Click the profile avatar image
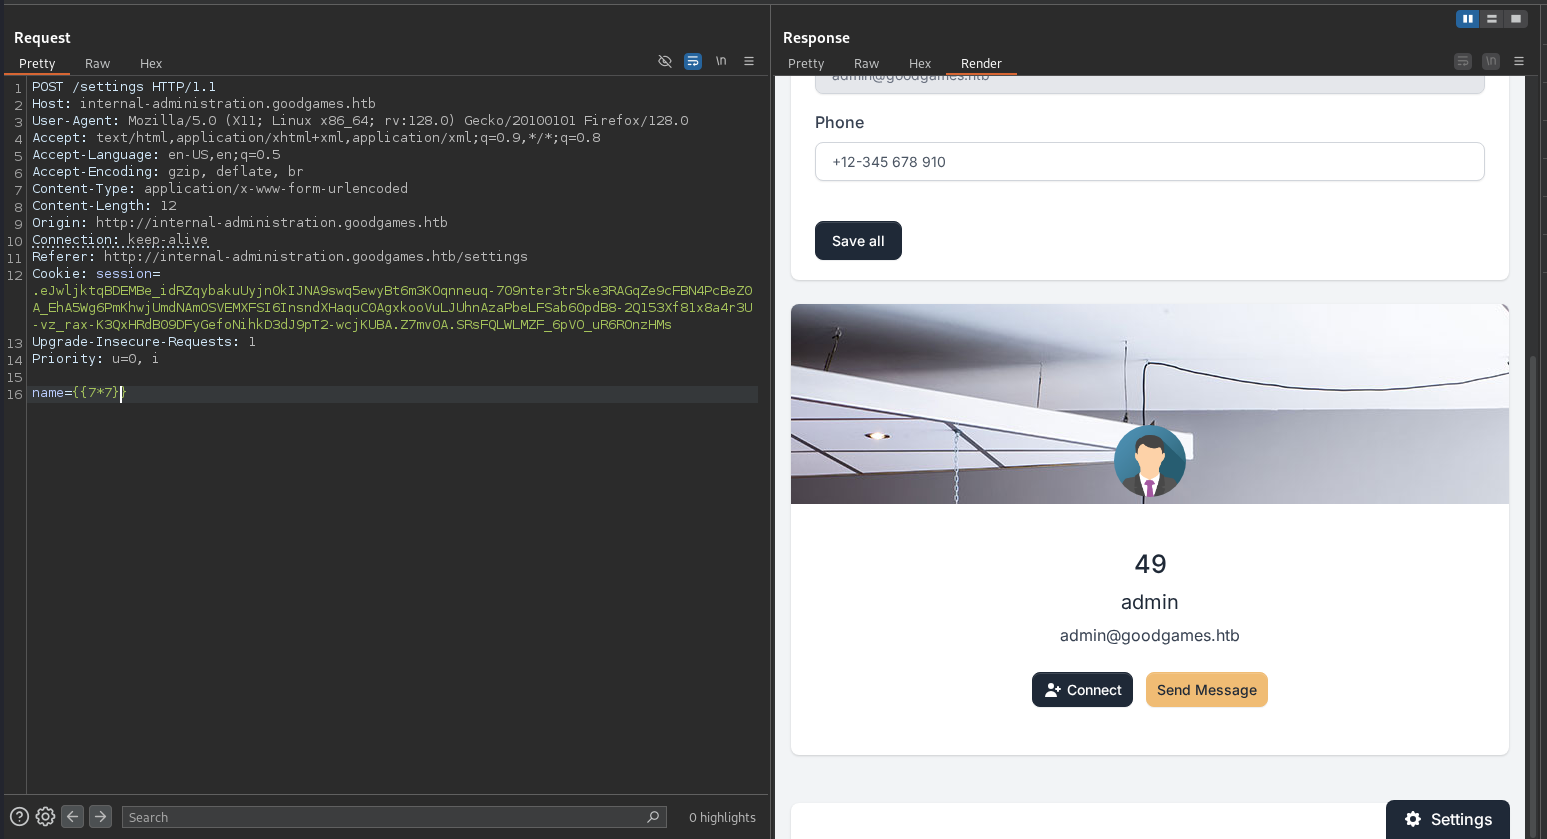Image resolution: width=1547 pixels, height=839 pixels. [x=1150, y=461]
